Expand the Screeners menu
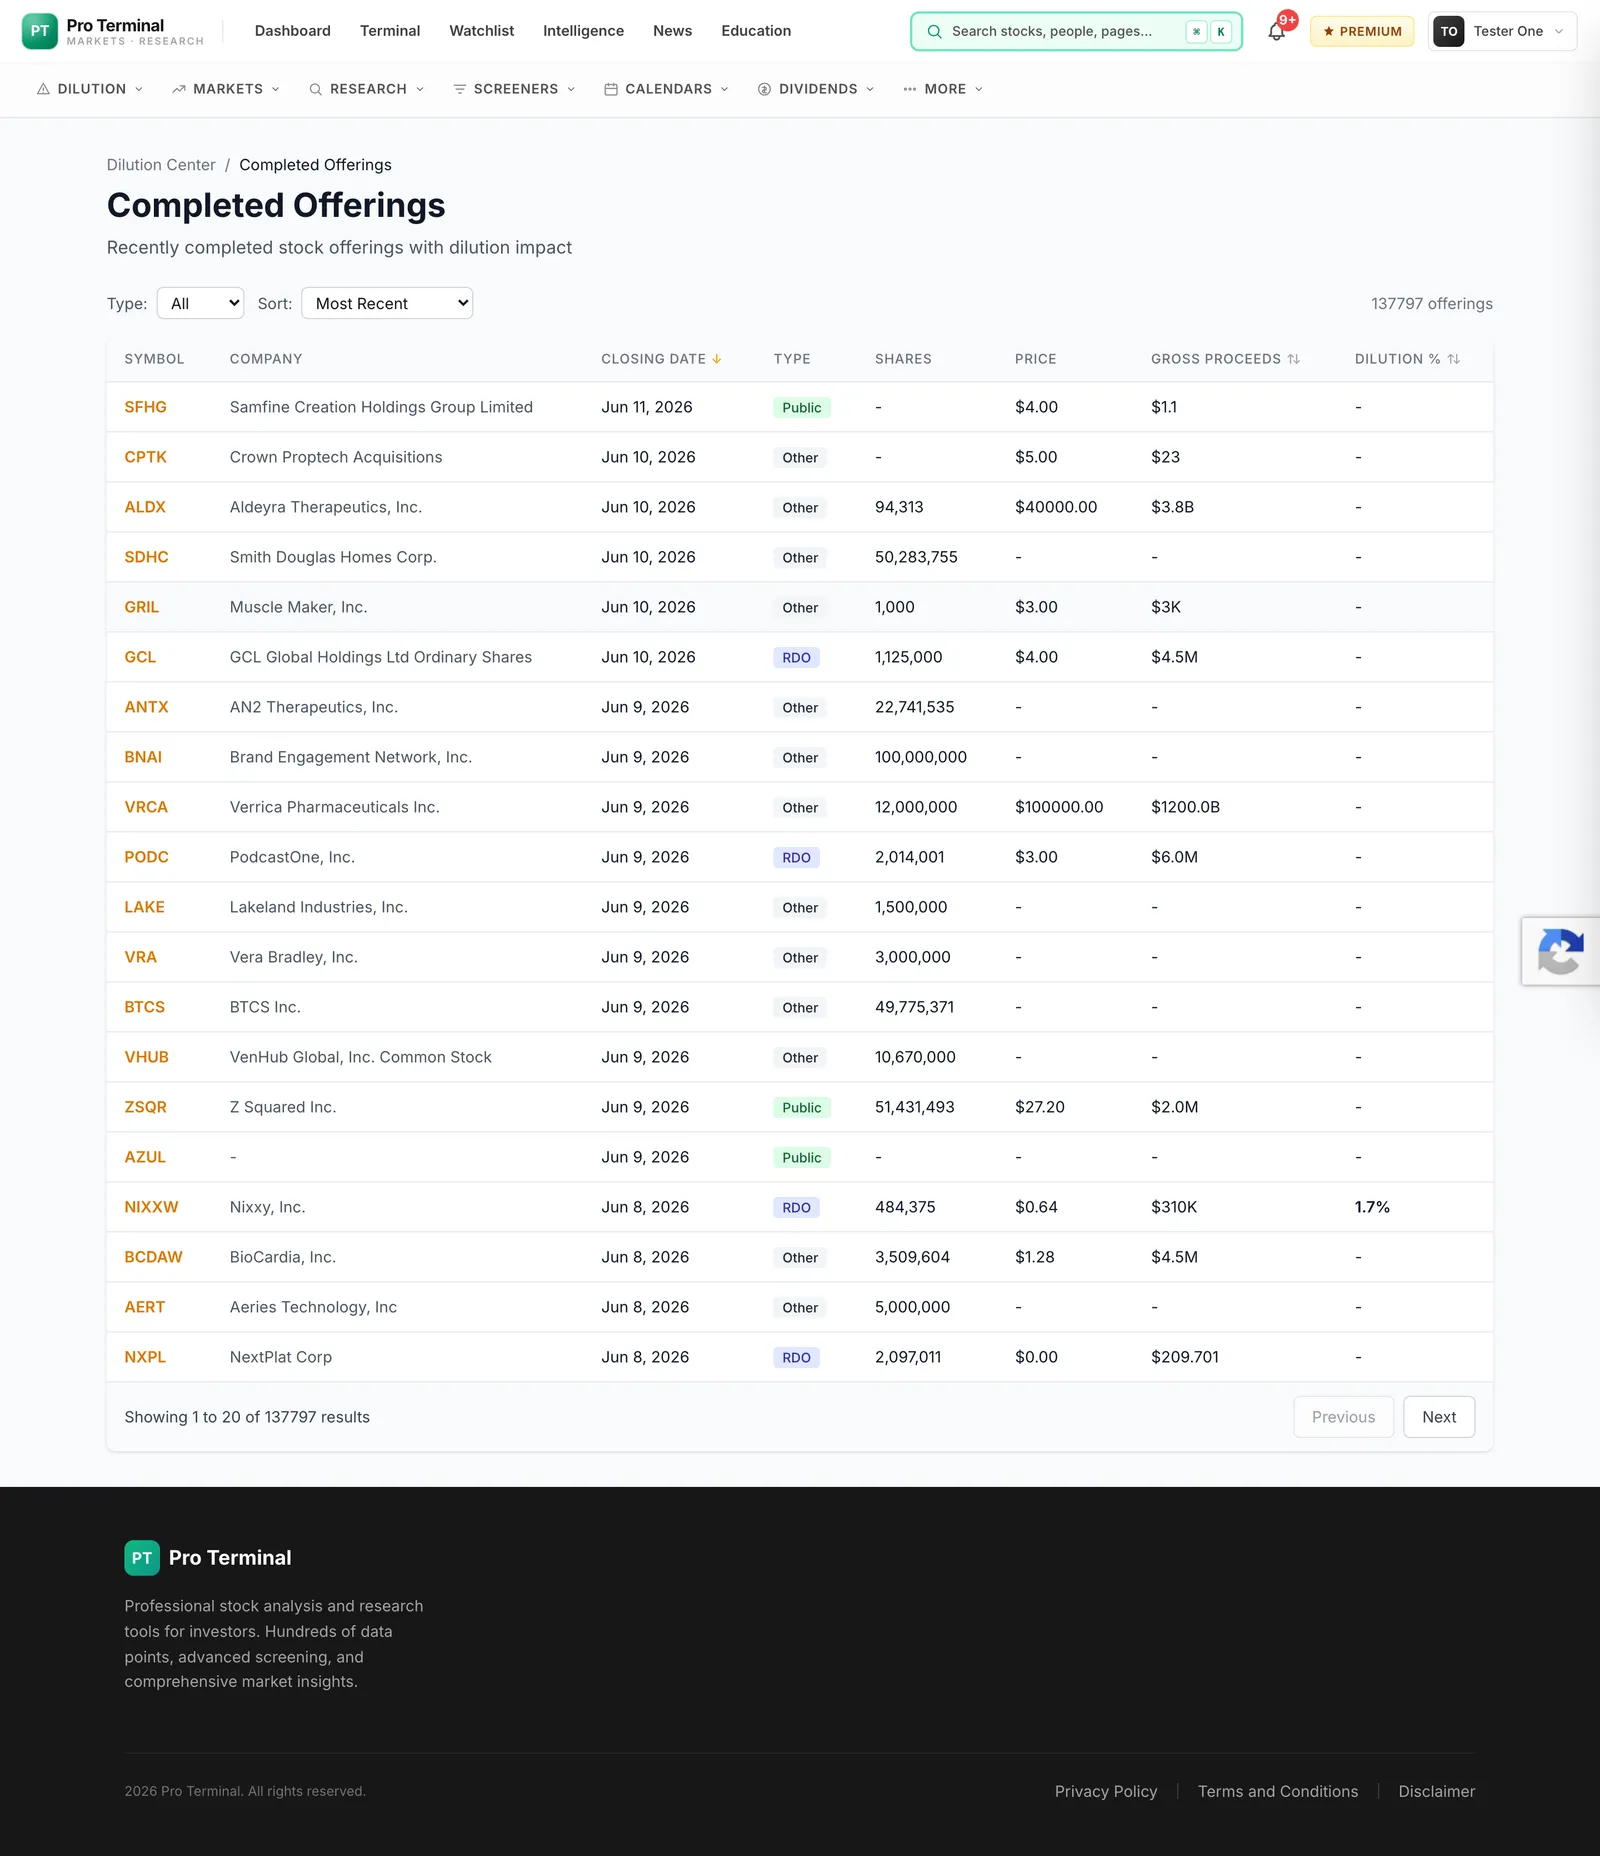The width and height of the screenshot is (1600, 1856). (514, 89)
